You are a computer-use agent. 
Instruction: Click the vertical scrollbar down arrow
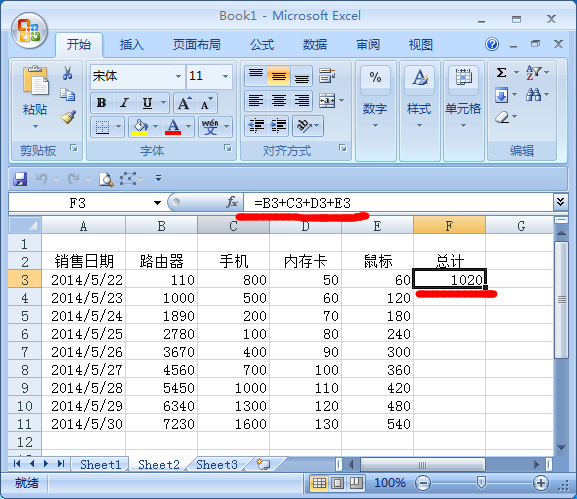pyautogui.click(x=561, y=447)
